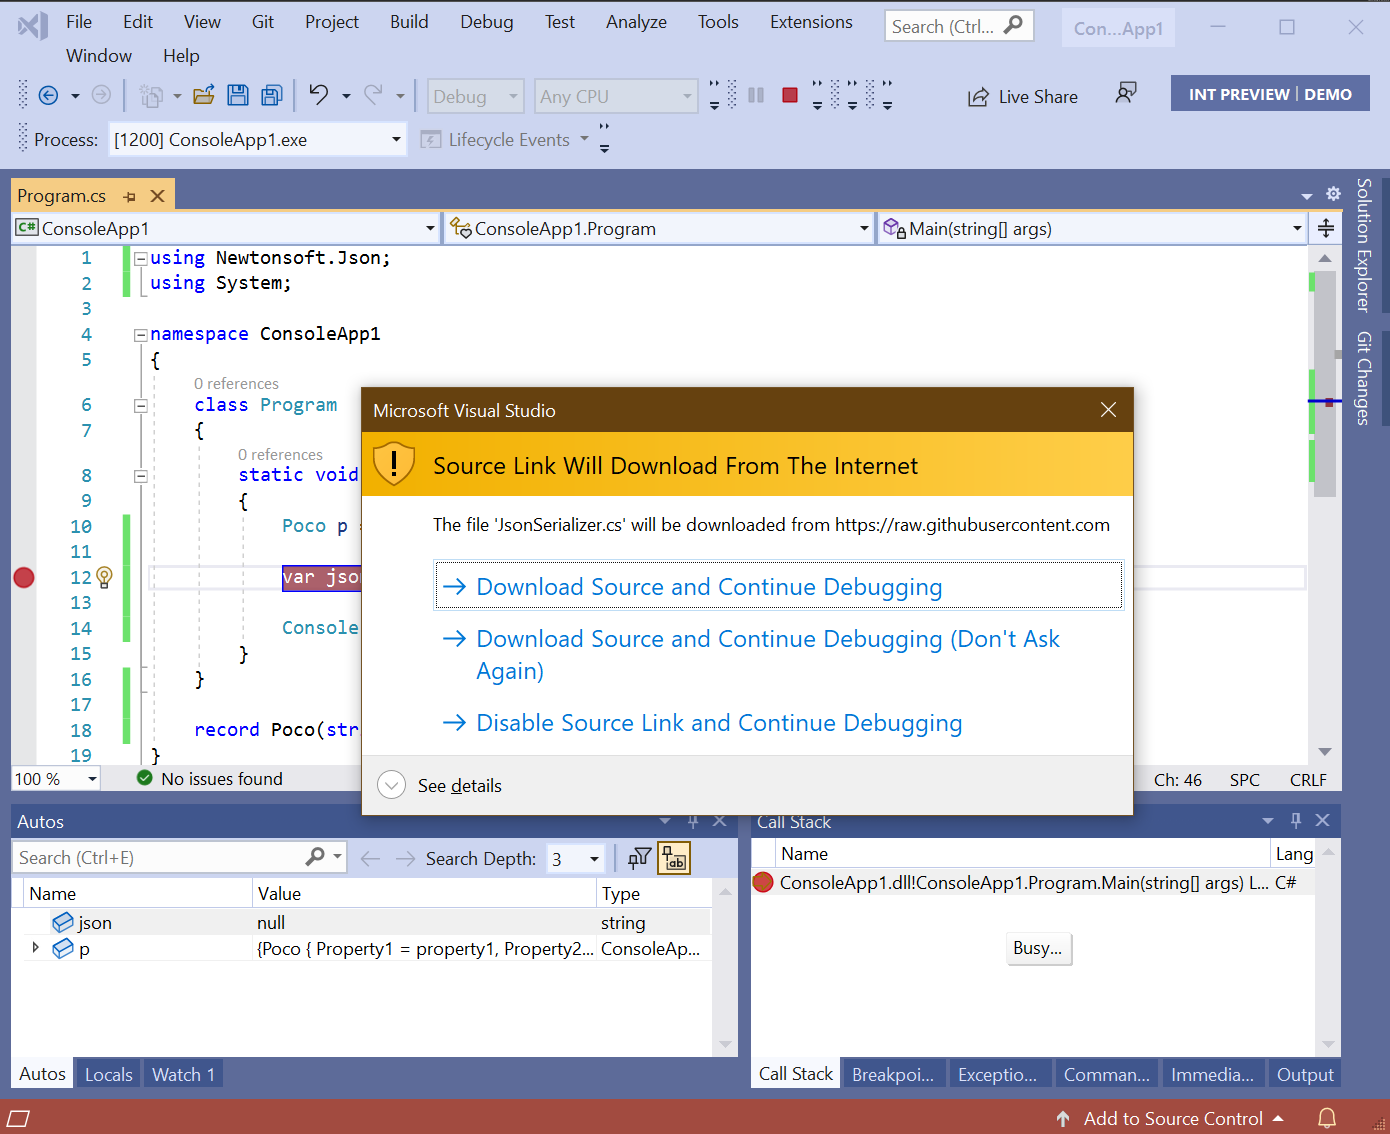Click the Visual Studio logo icon
The image size is (1390, 1134).
click(33, 25)
